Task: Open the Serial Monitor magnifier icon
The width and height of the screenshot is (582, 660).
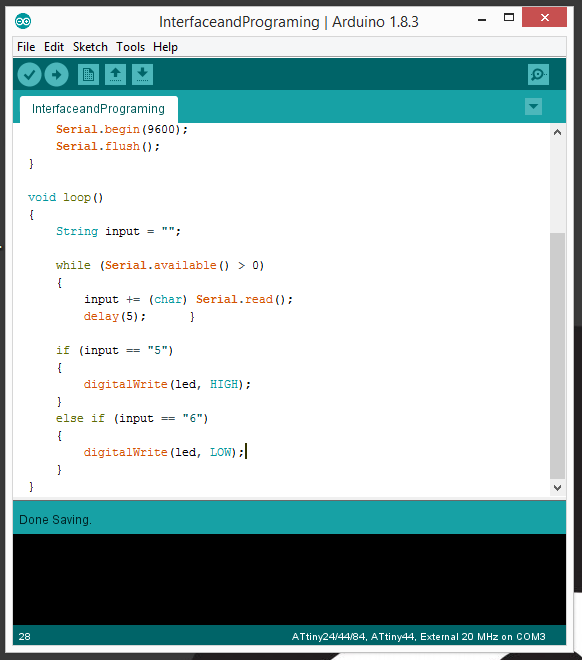Action: [538, 75]
